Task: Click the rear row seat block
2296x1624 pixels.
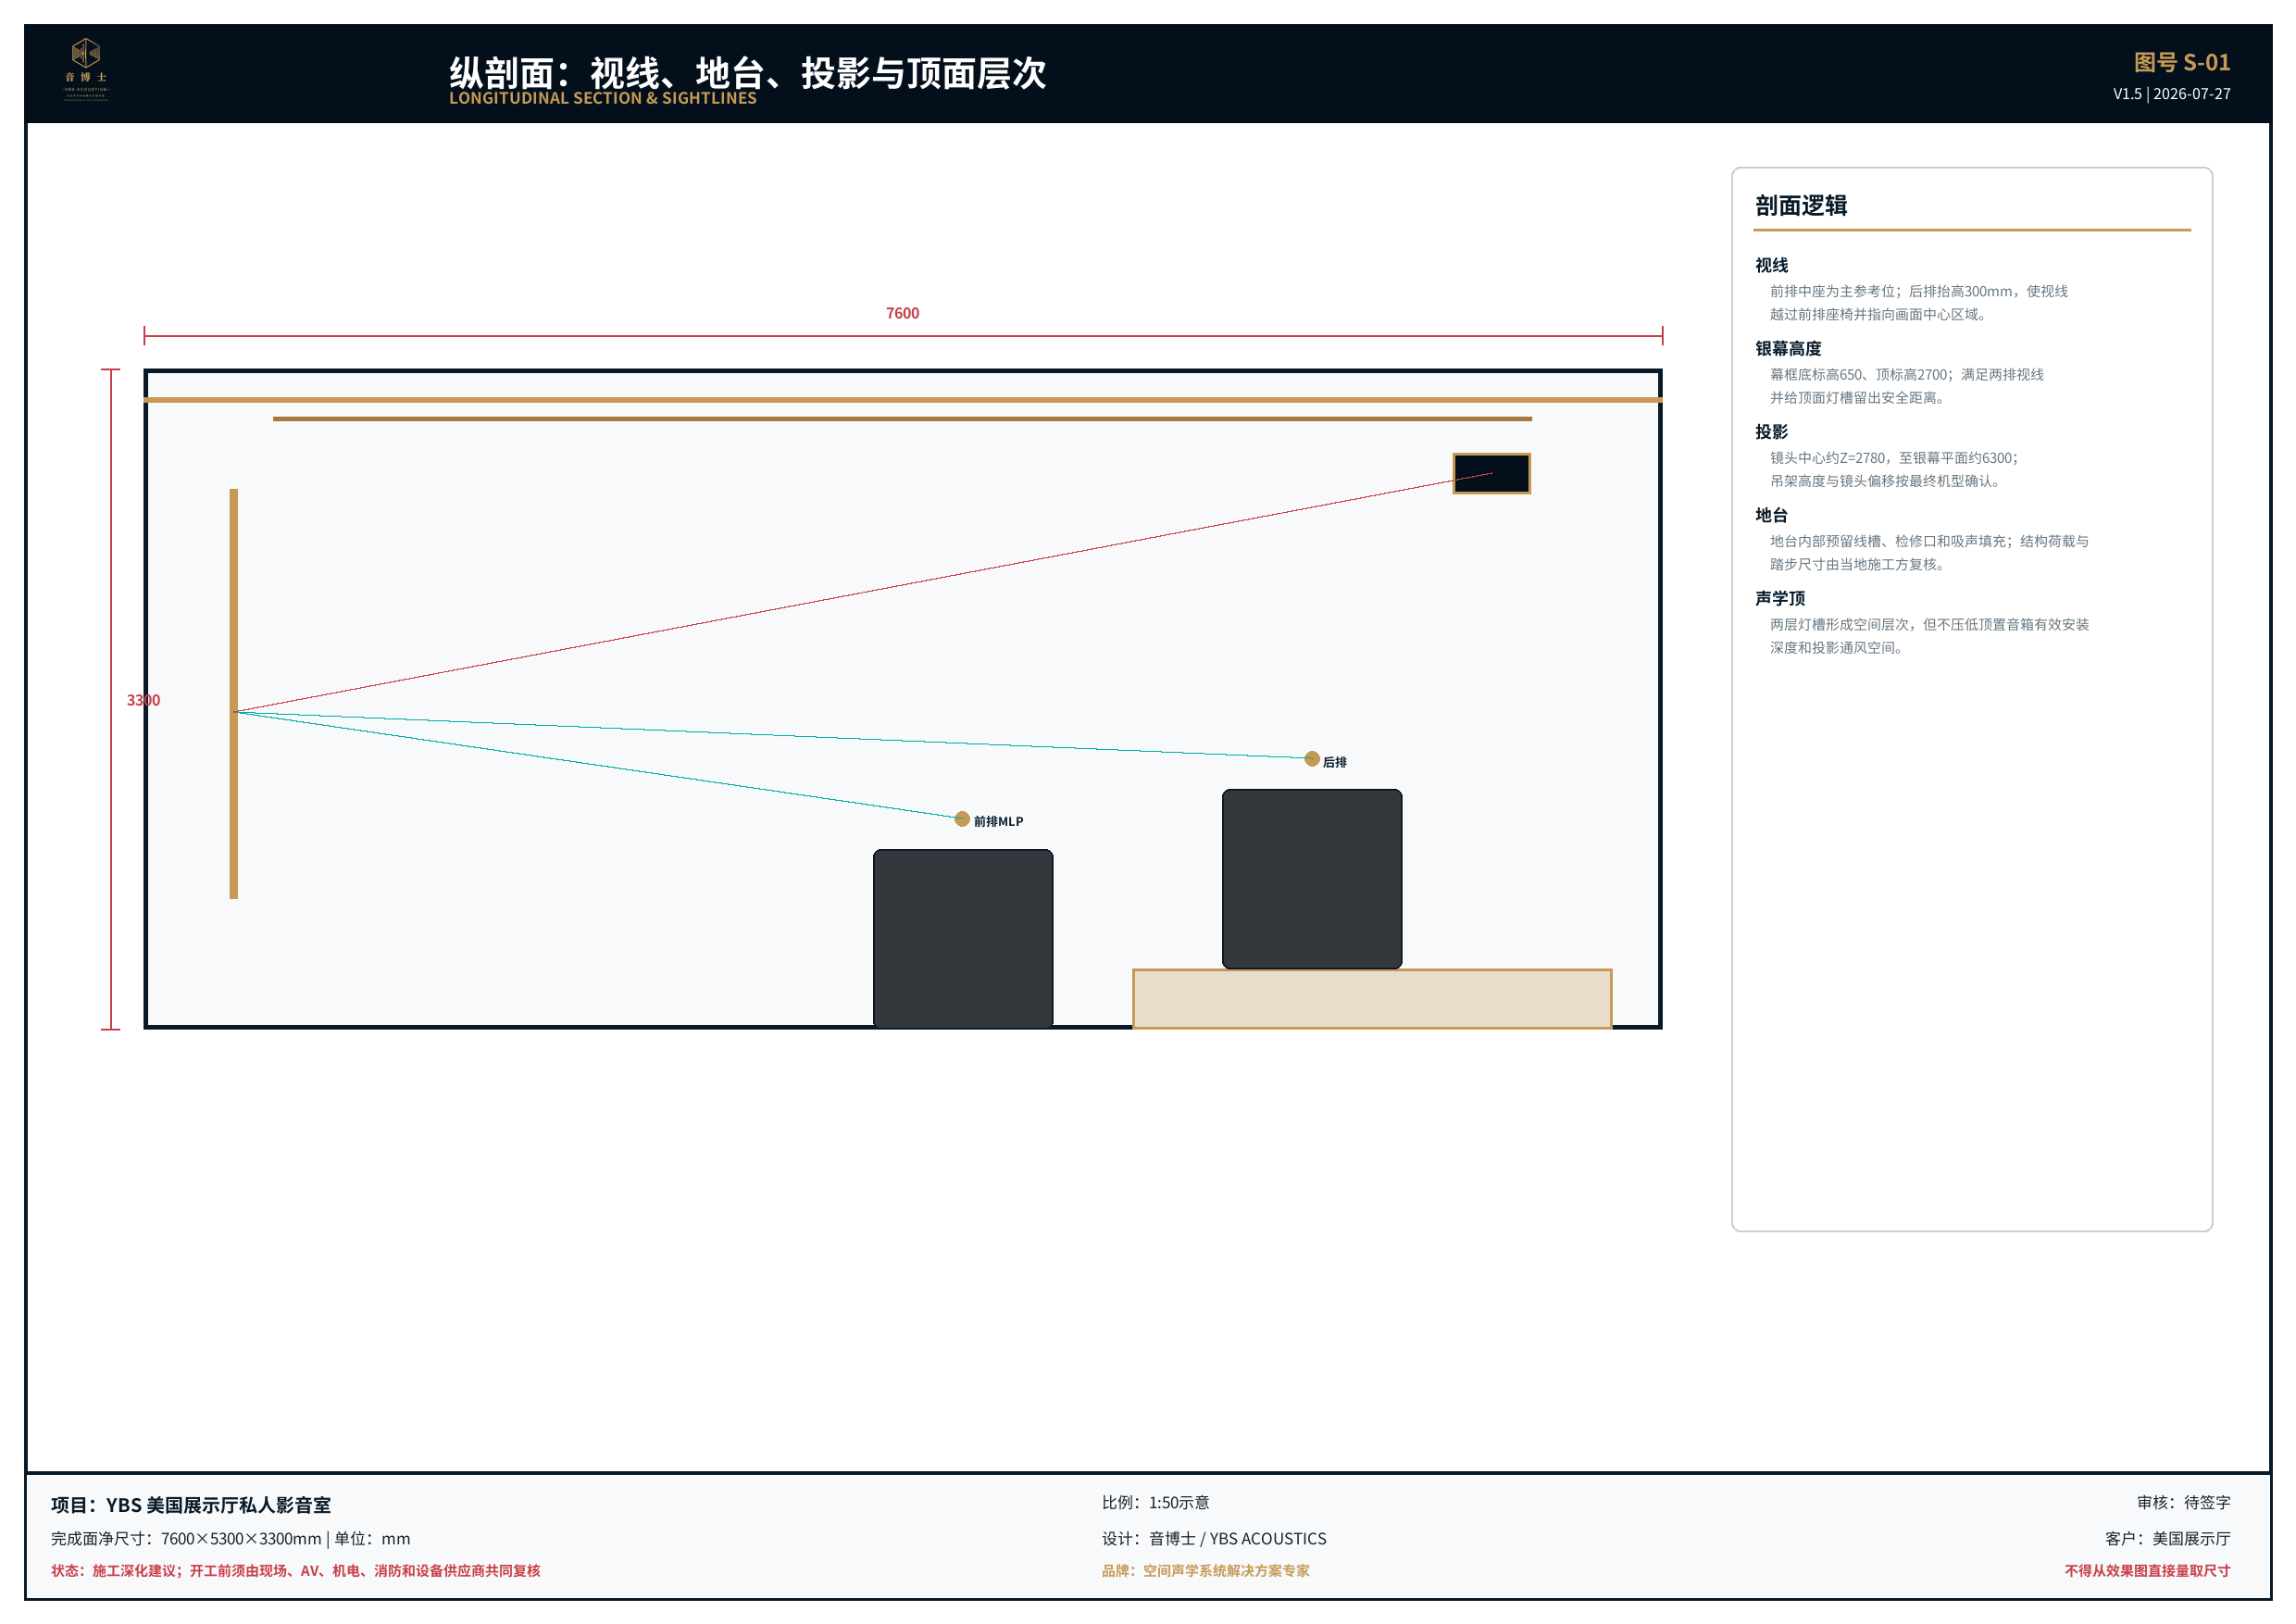Action: pyautogui.click(x=1312, y=879)
